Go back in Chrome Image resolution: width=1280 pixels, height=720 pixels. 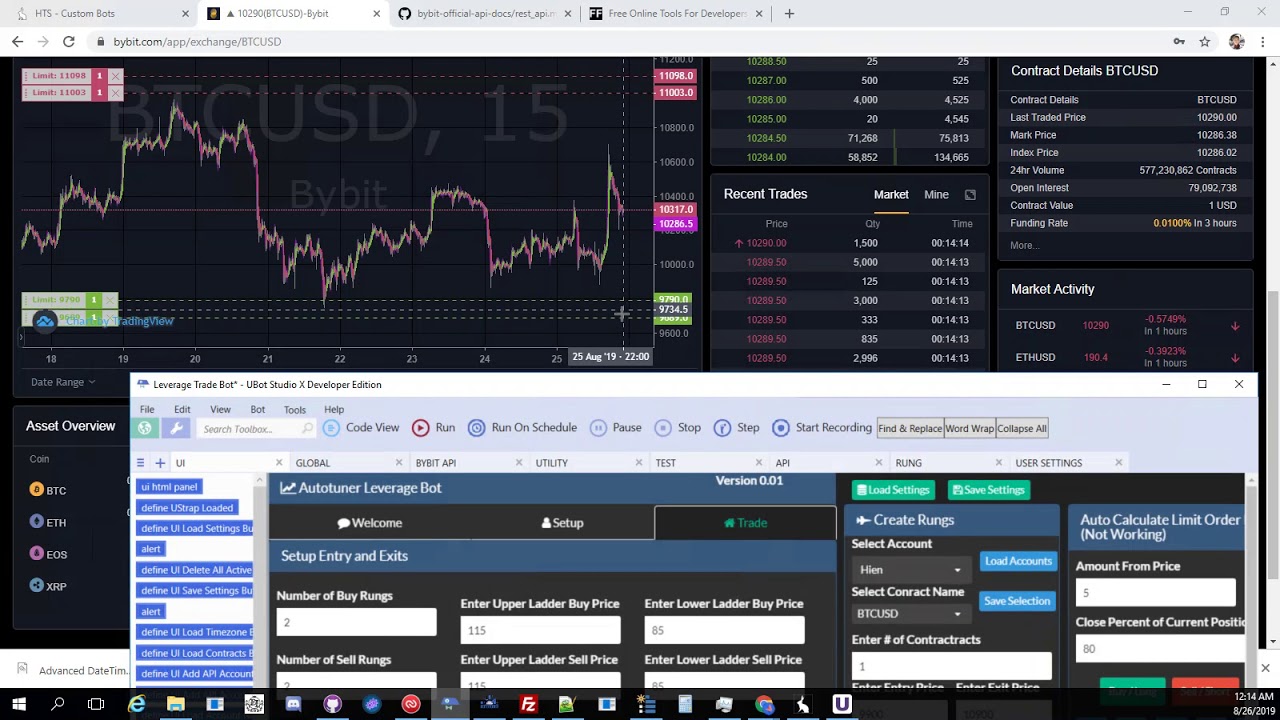(x=17, y=42)
